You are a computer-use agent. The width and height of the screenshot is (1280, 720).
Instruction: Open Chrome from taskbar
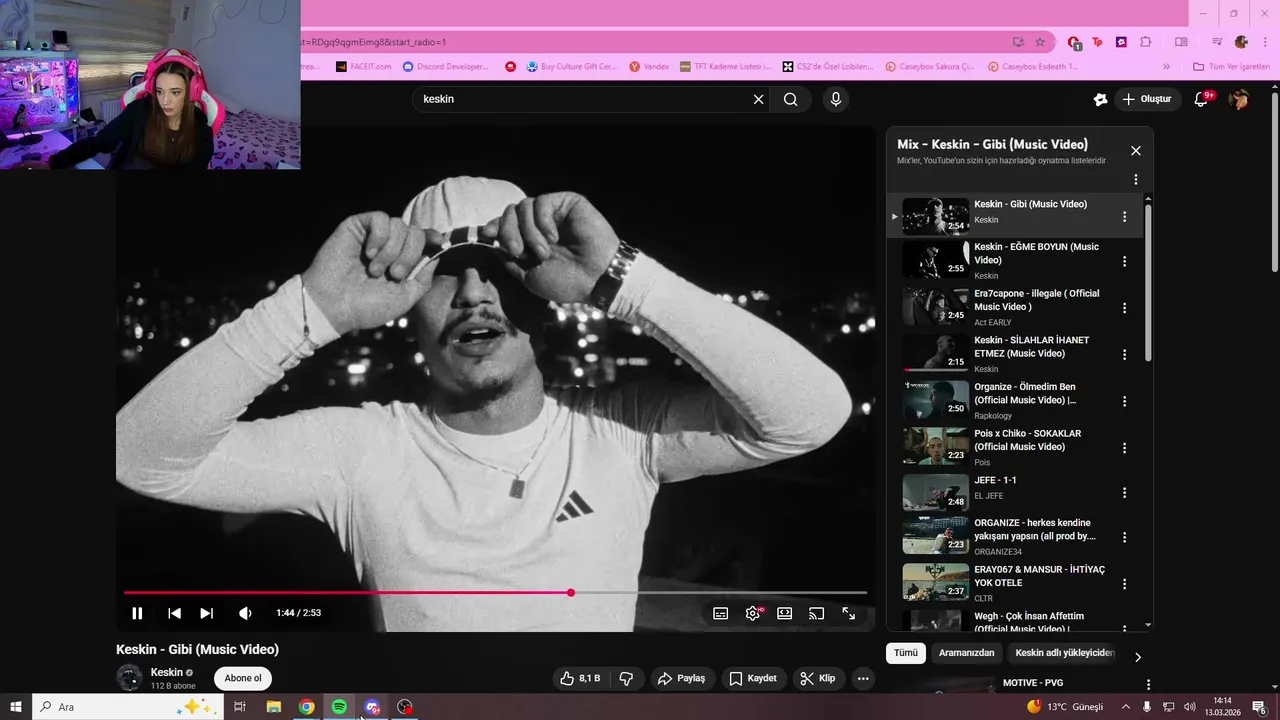306,707
